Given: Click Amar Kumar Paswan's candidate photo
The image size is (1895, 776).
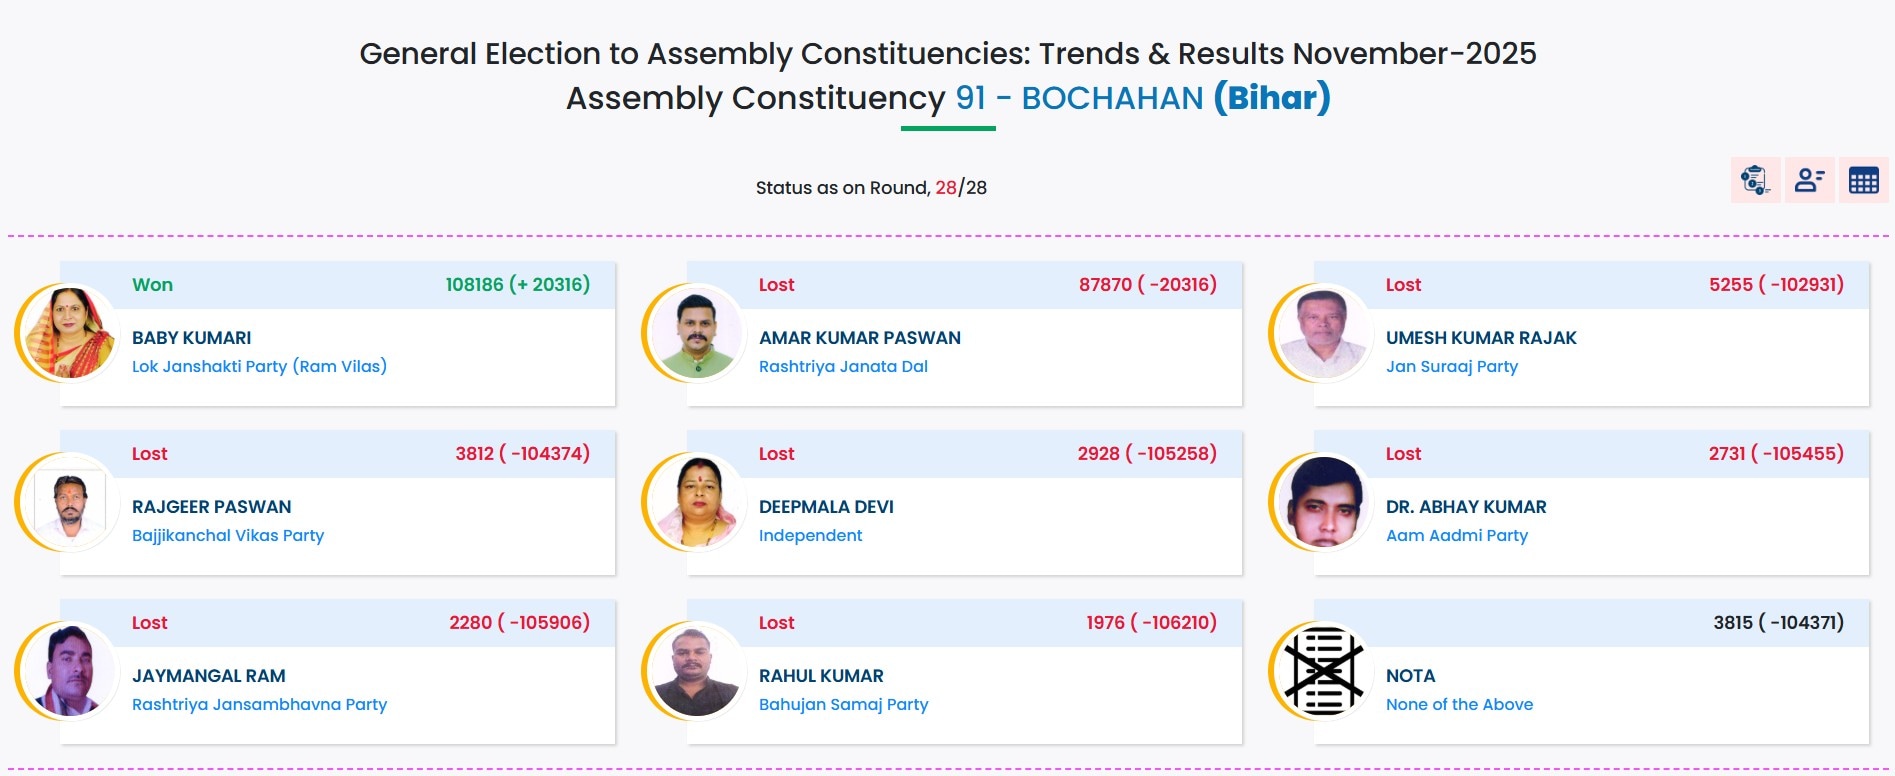Looking at the screenshot, I should point(696,333).
